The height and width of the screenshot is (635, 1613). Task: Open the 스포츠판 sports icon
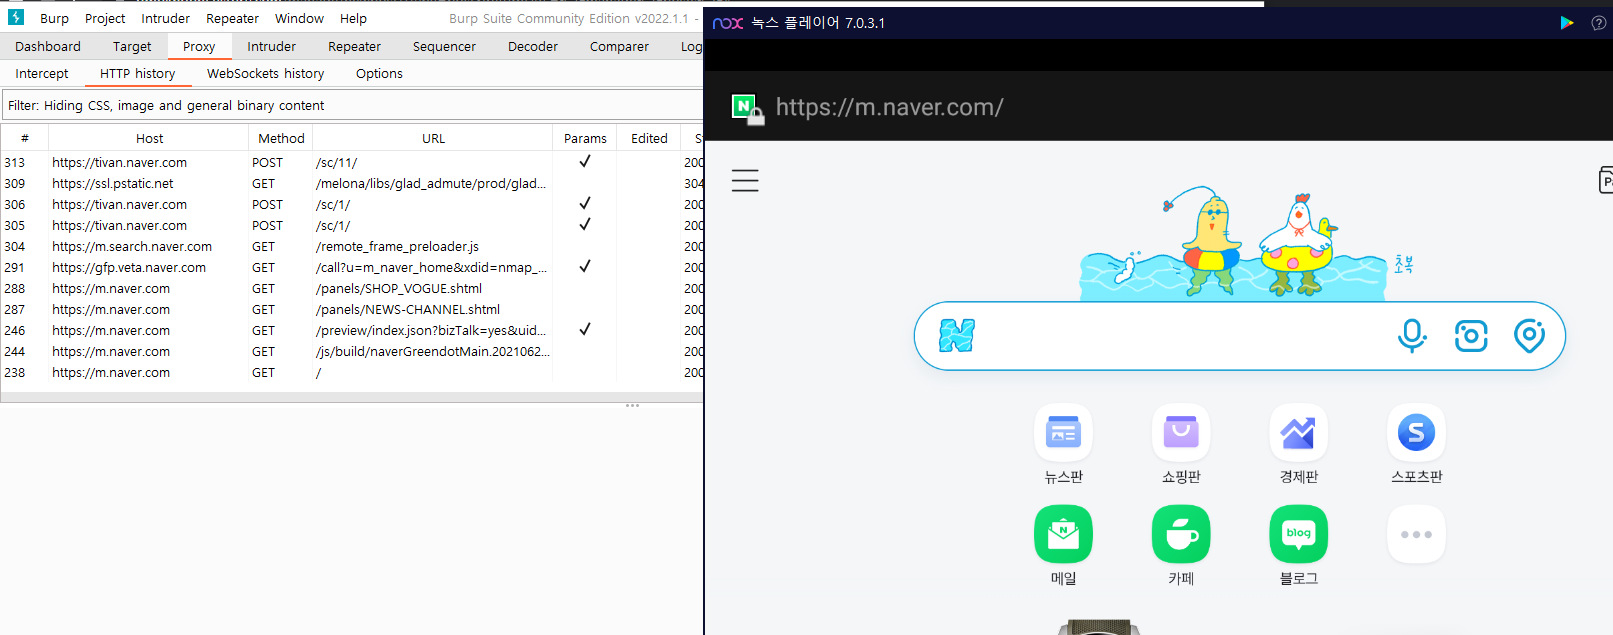tap(1416, 433)
